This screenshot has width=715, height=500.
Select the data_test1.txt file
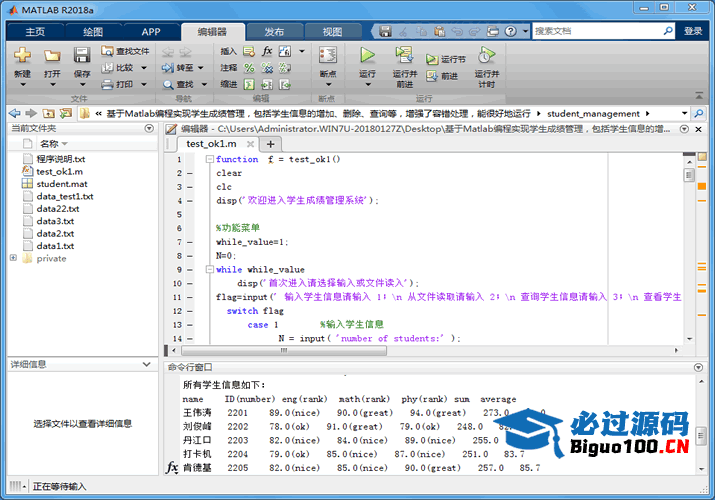point(65,196)
